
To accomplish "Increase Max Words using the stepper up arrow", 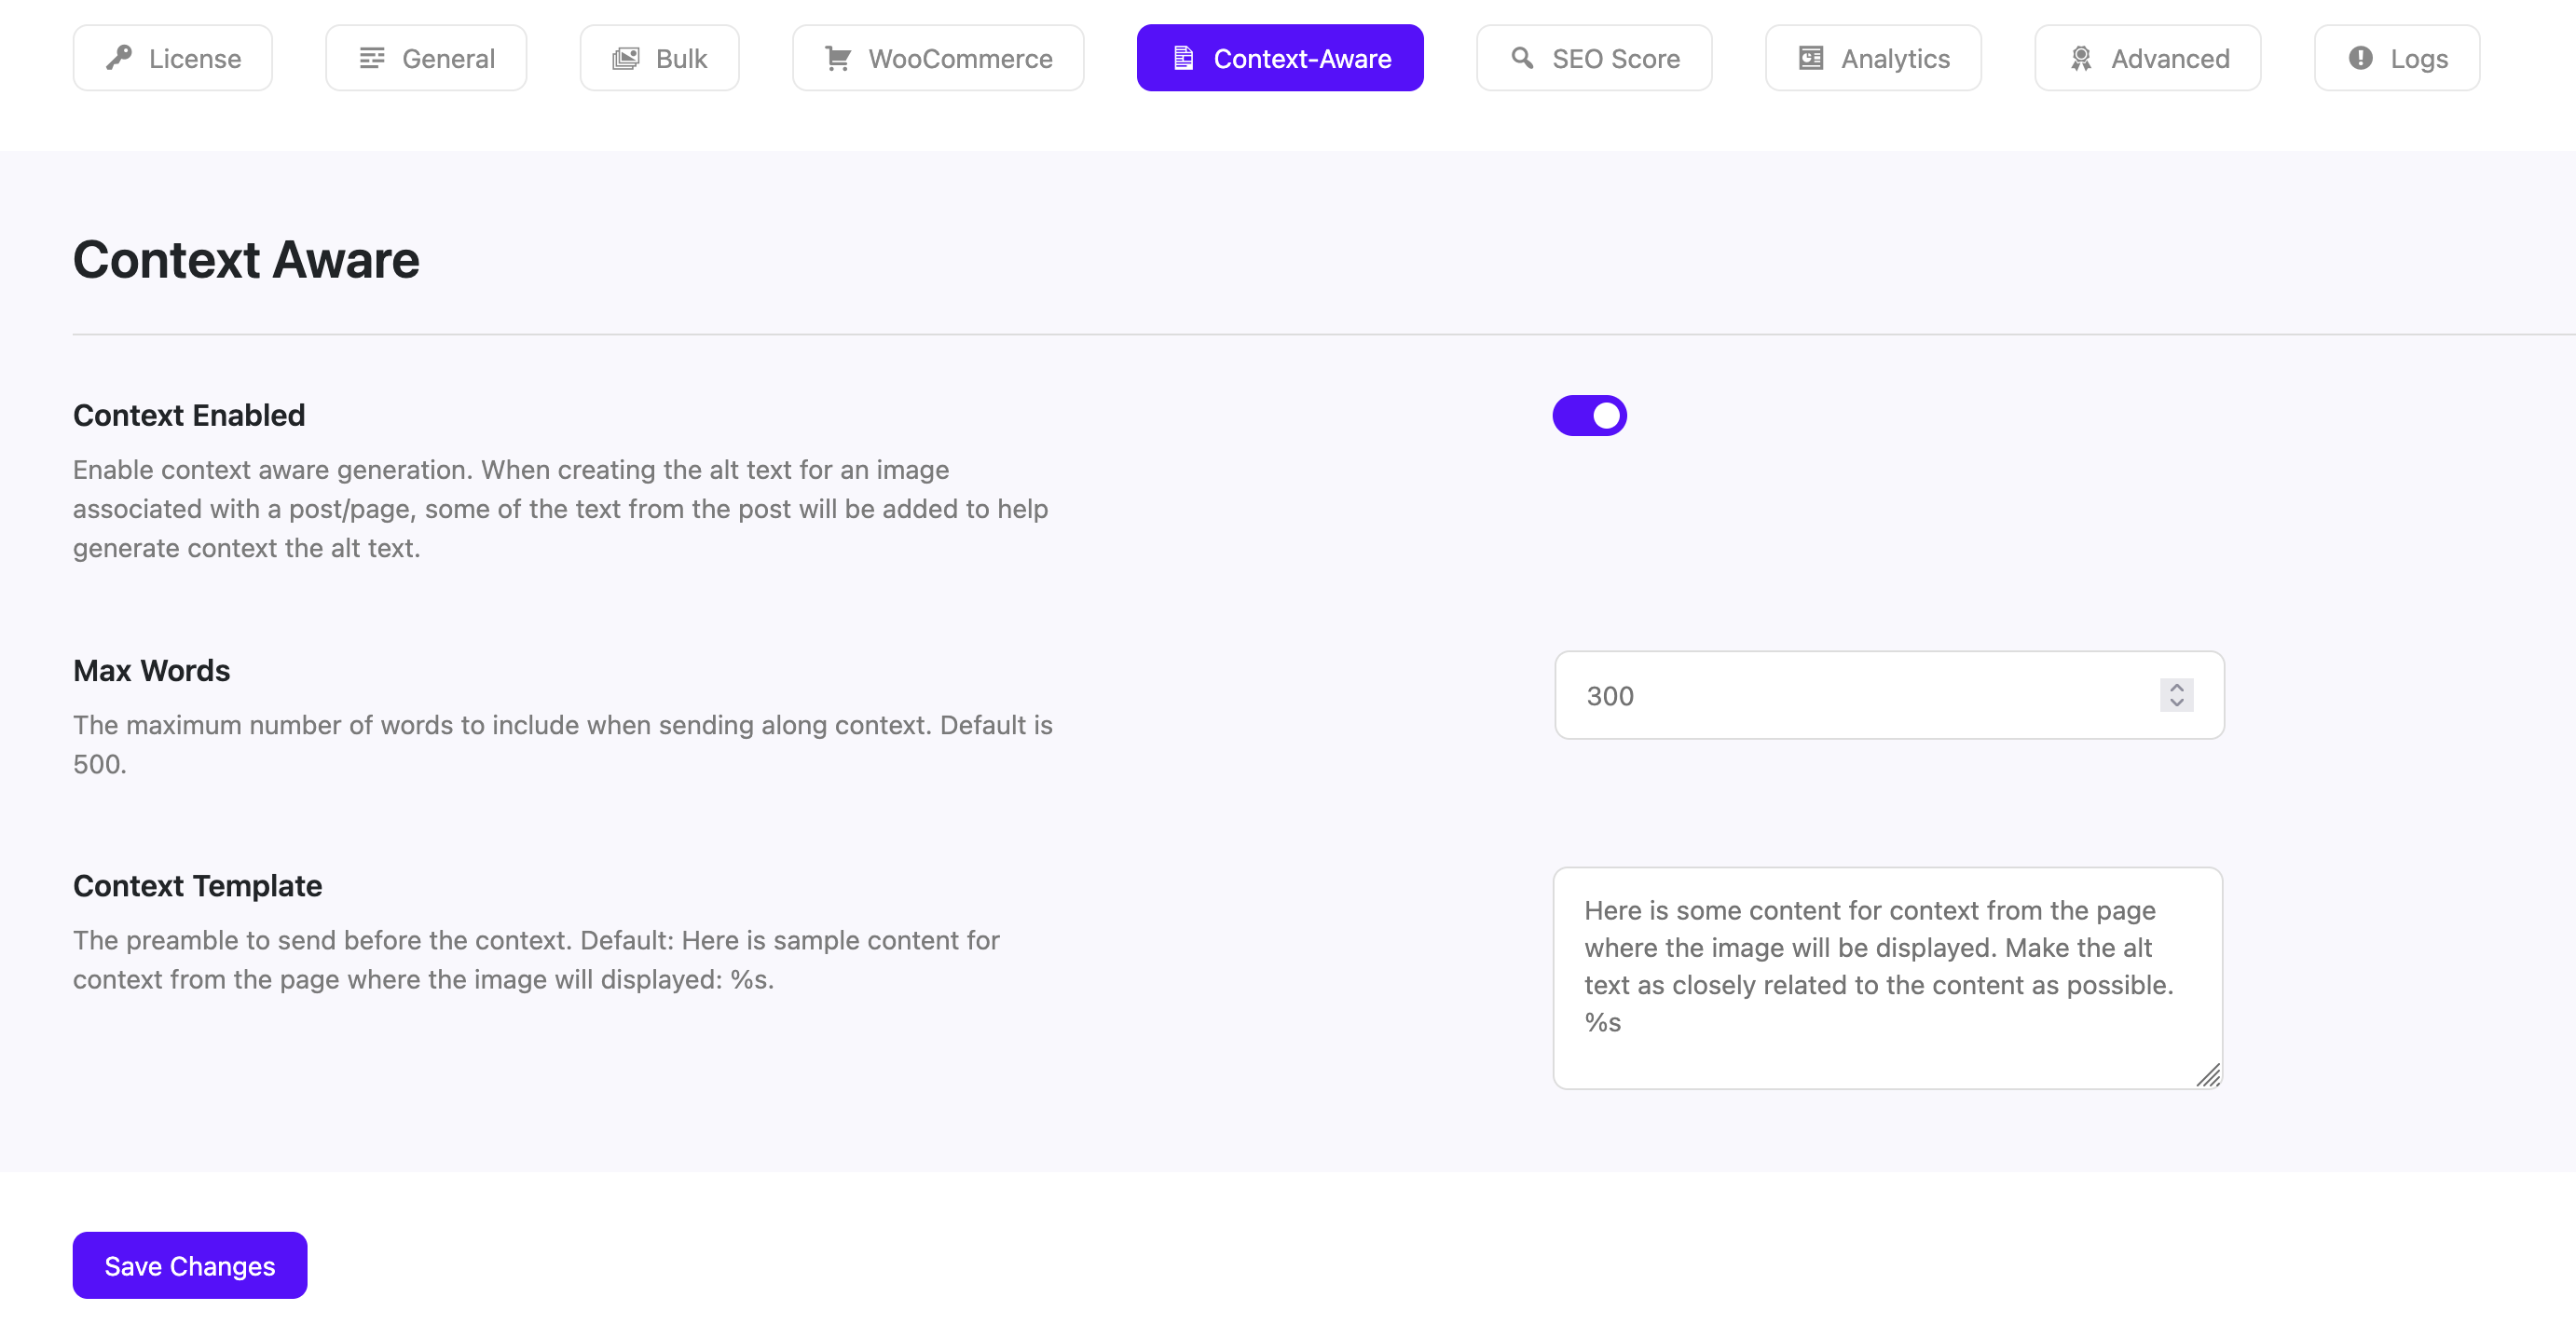I will pos(2175,687).
